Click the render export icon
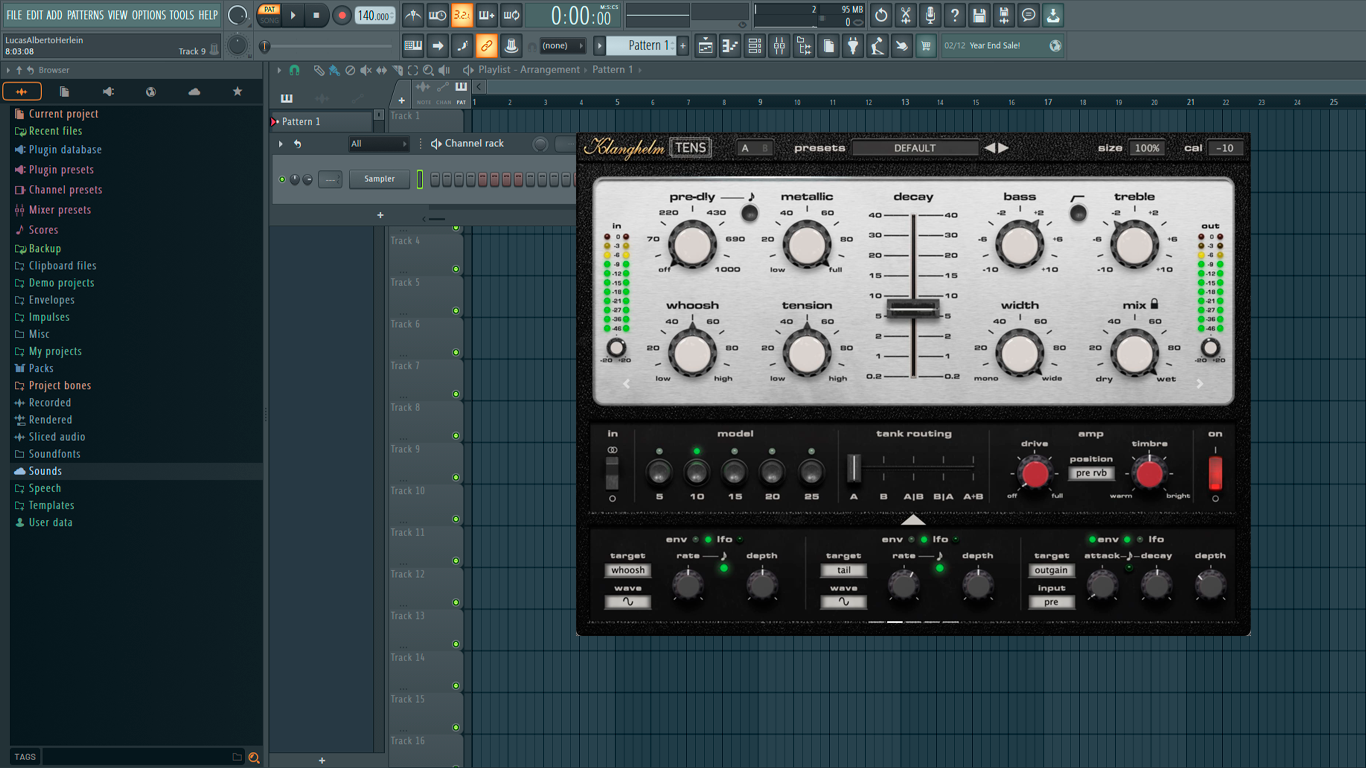 1004,15
